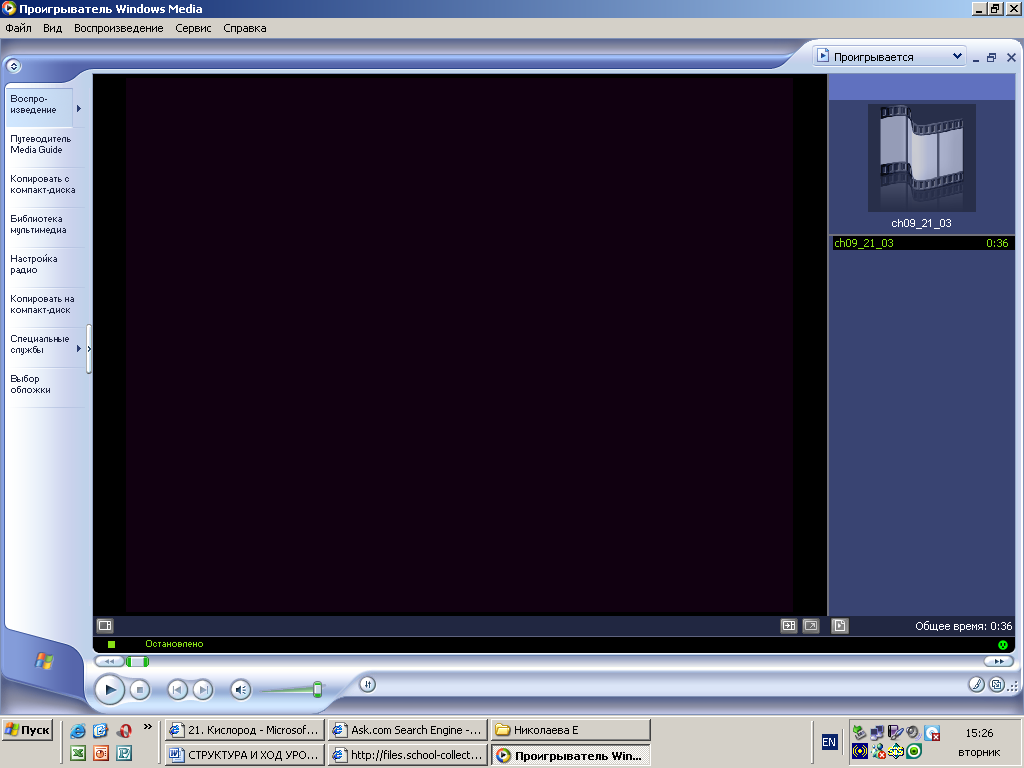Image resolution: width=1024 pixels, height=768 pixels.
Task: Launch Excel from quick launch
Action: [78, 753]
